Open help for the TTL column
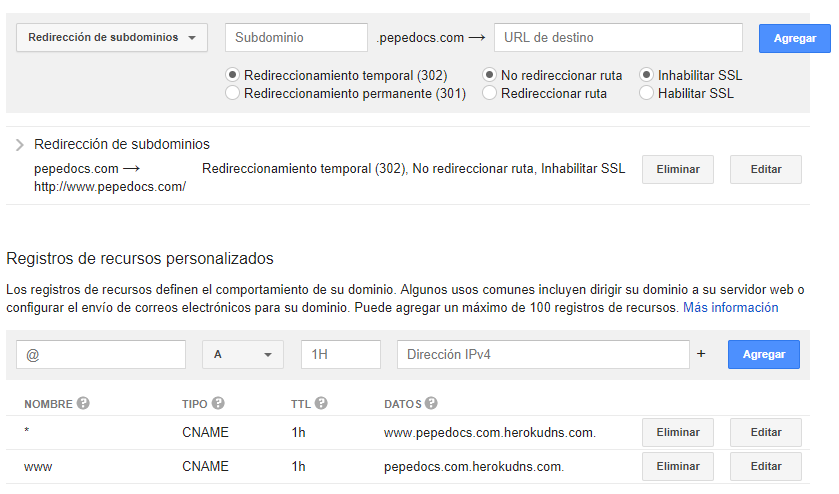839x494 pixels. point(321,403)
